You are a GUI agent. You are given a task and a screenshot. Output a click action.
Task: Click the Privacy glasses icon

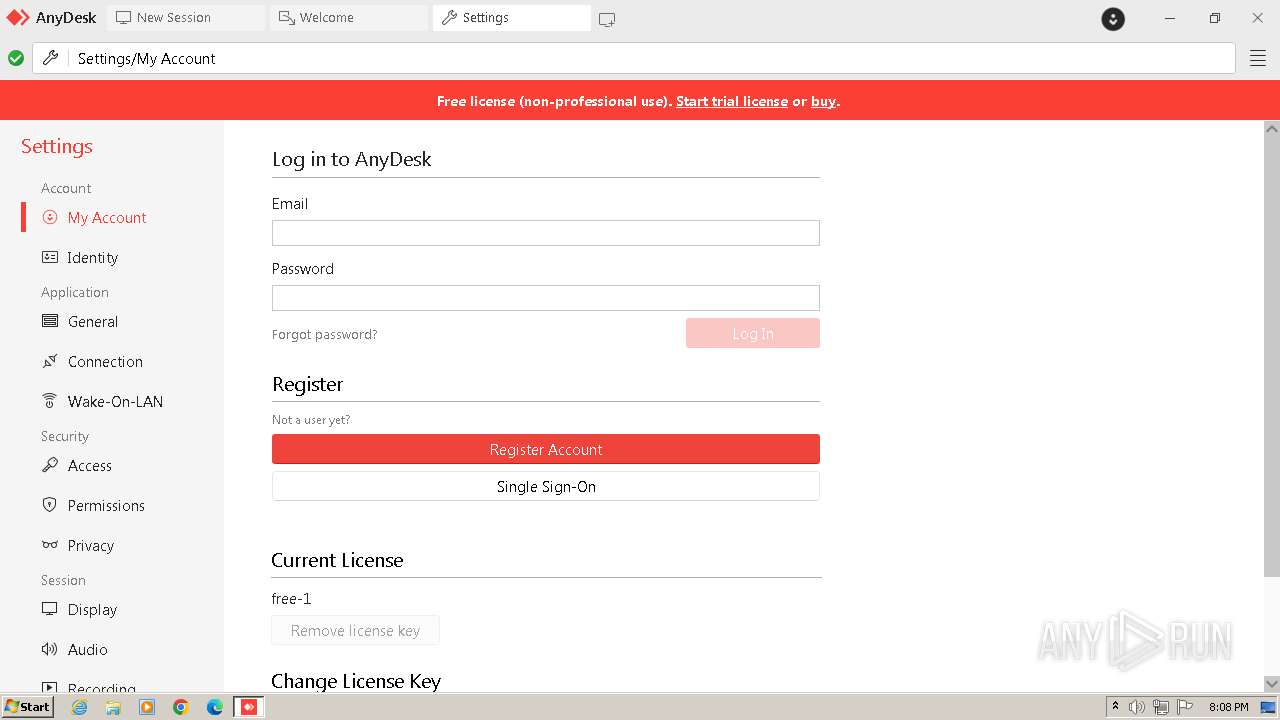(x=50, y=545)
